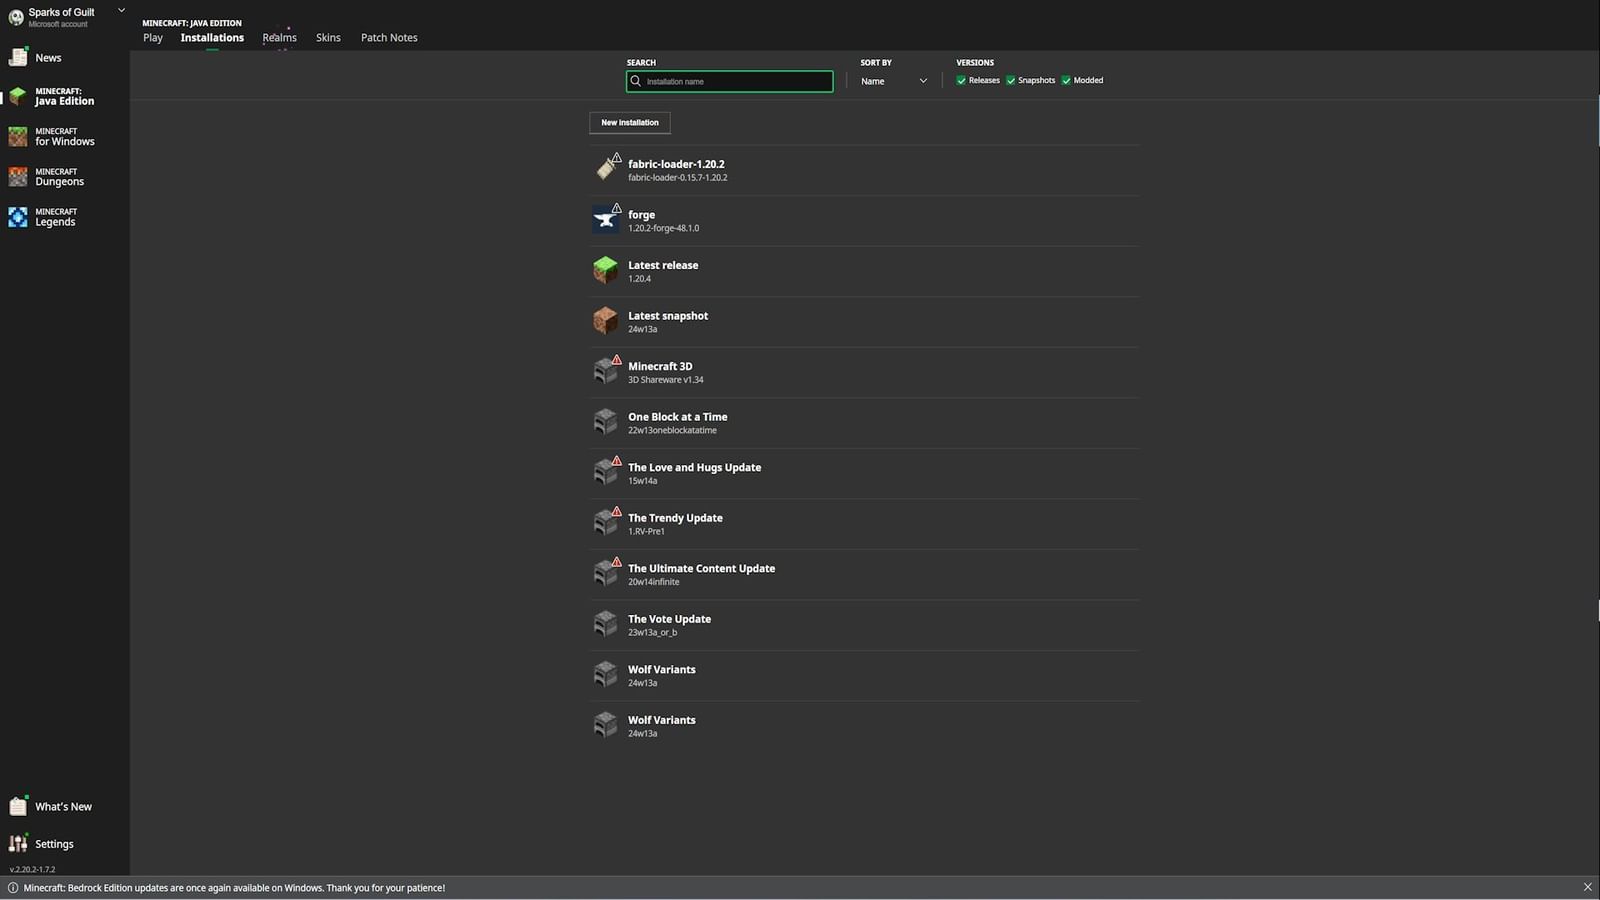Uncheck the Releases version filter
The height and width of the screenshot is (900, 1600).
coord(961,80)
